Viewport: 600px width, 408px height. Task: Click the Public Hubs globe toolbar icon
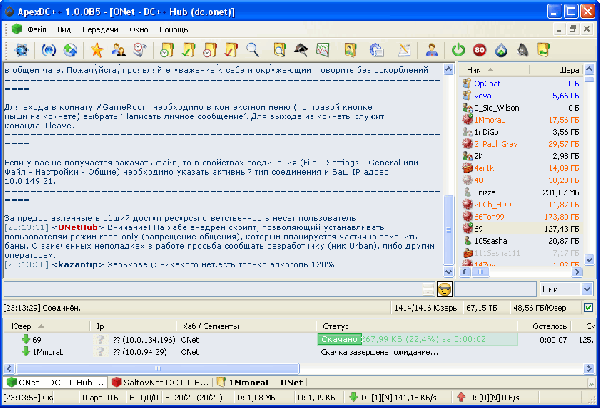21,50
